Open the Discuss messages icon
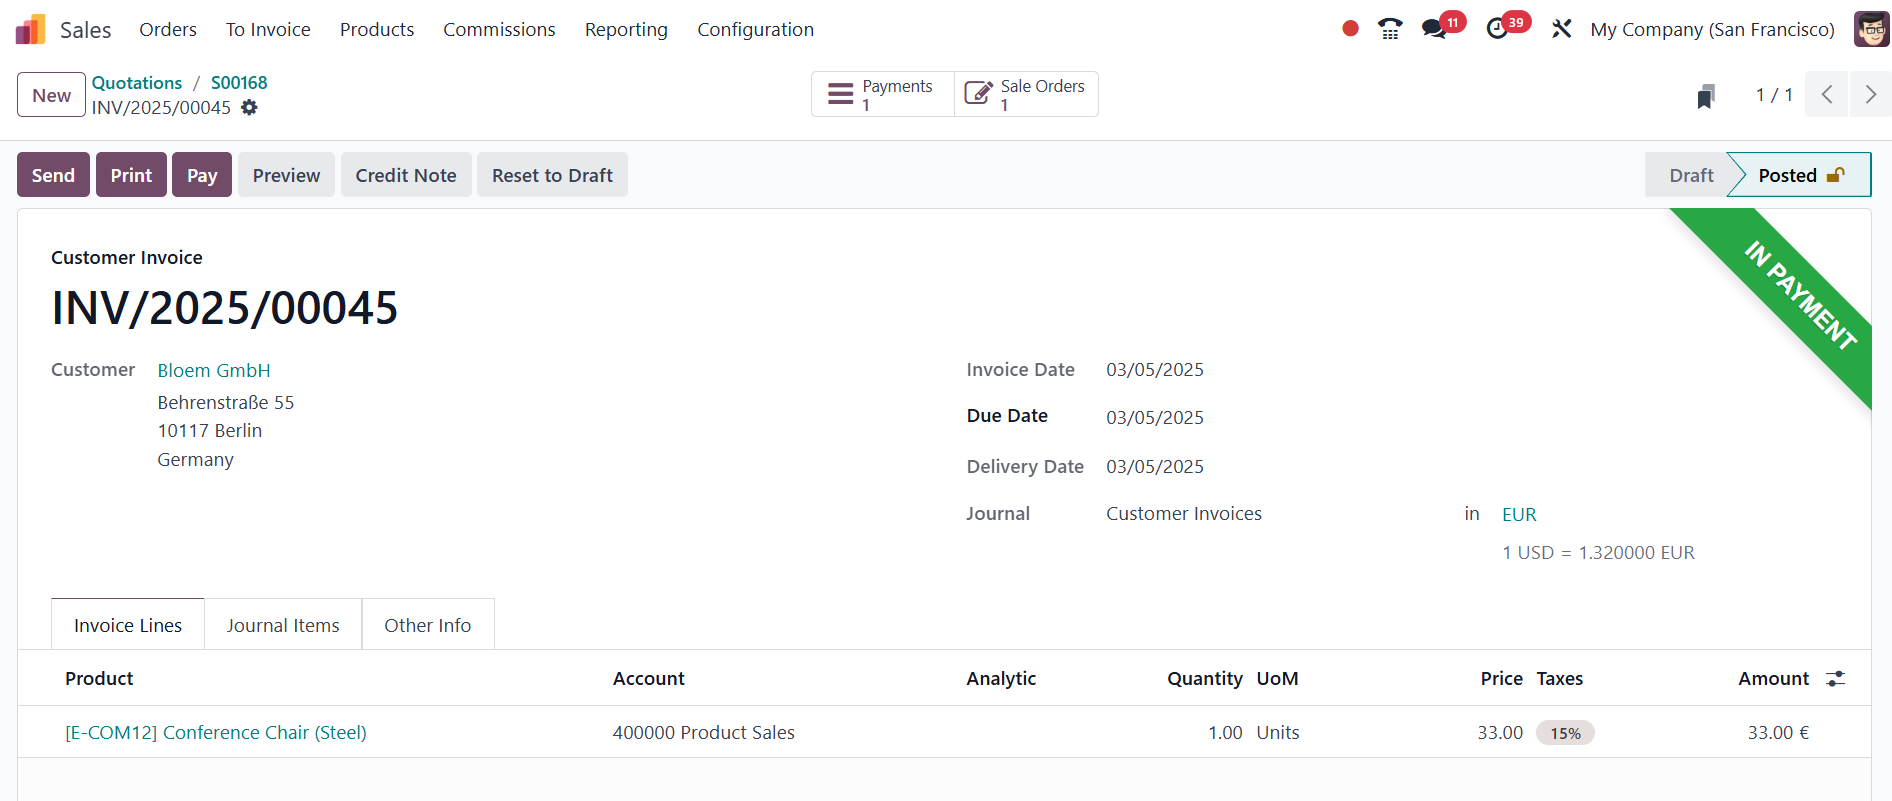This screenshot has width=1892, height=801. (x=1435, y=29)
